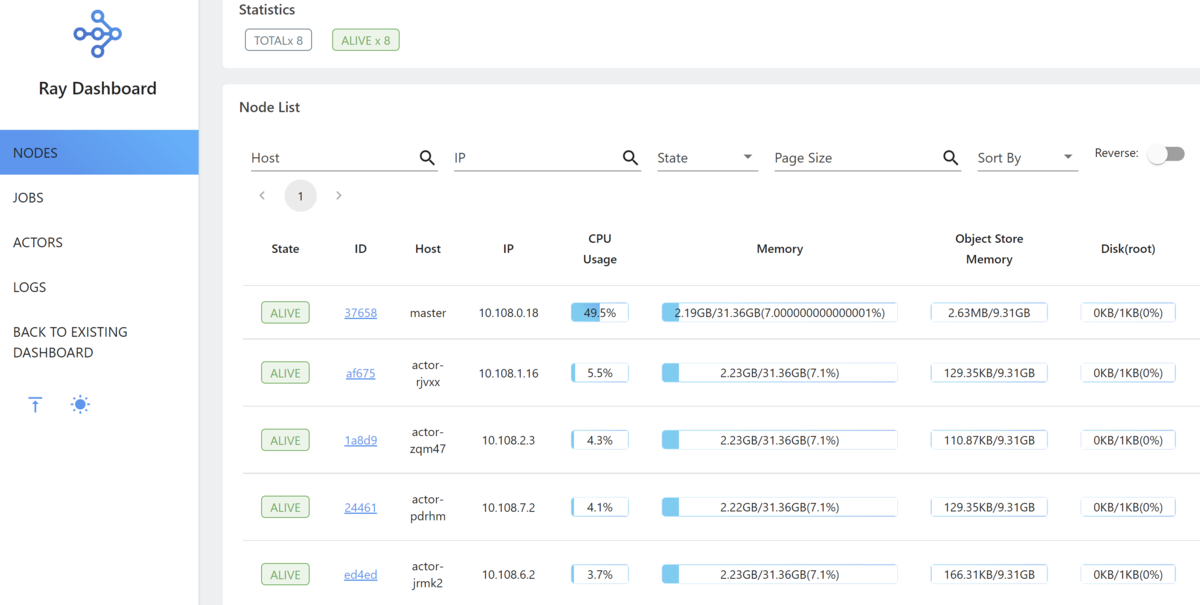1200x605 pixels.
Task: Click the 4.1% CPU usage value
Action: point(600,507)
